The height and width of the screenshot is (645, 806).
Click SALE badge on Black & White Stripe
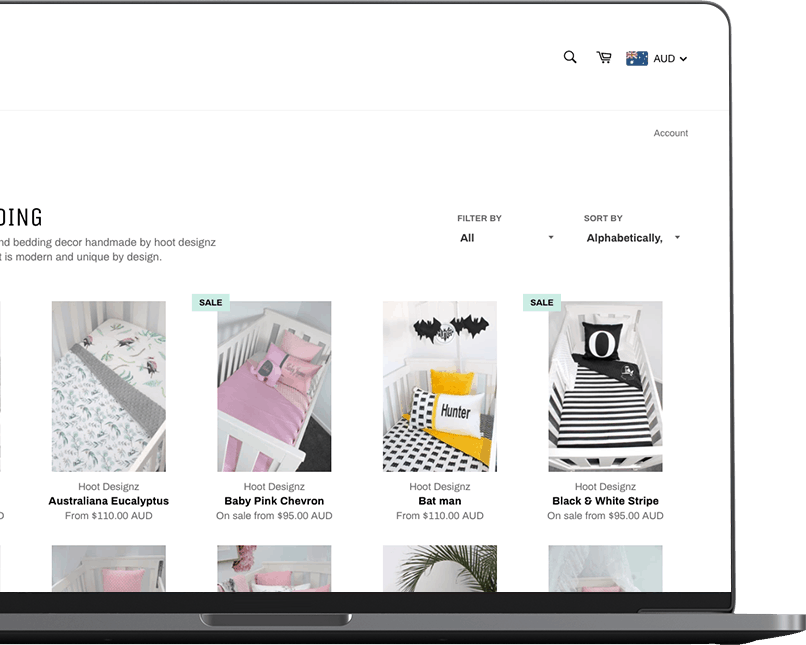click(542, 303)
